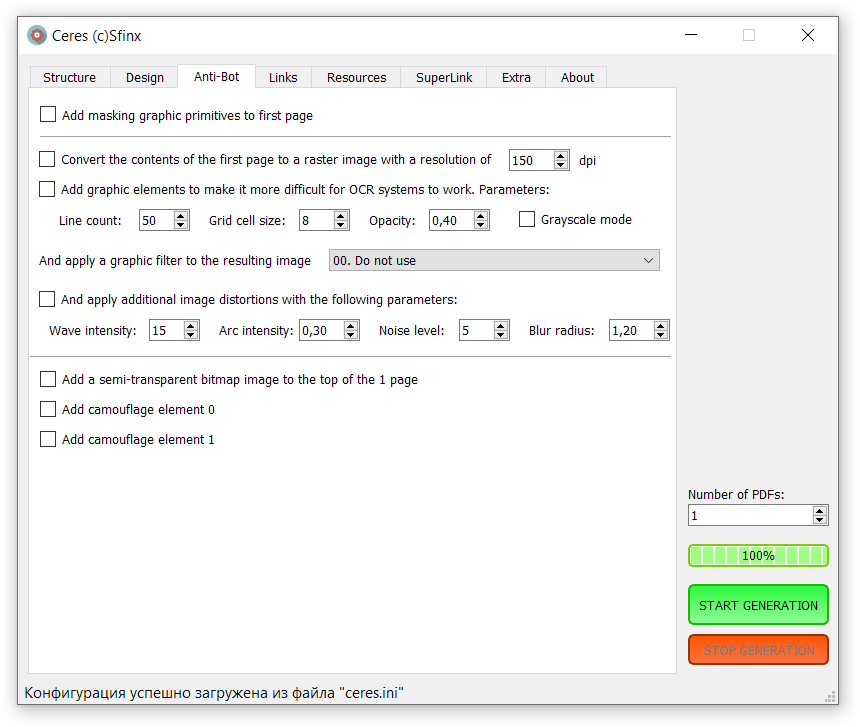The height and width of the screenshot is (727, 860).
Task: Switch to the Structure tab
Action: (69, 77)
